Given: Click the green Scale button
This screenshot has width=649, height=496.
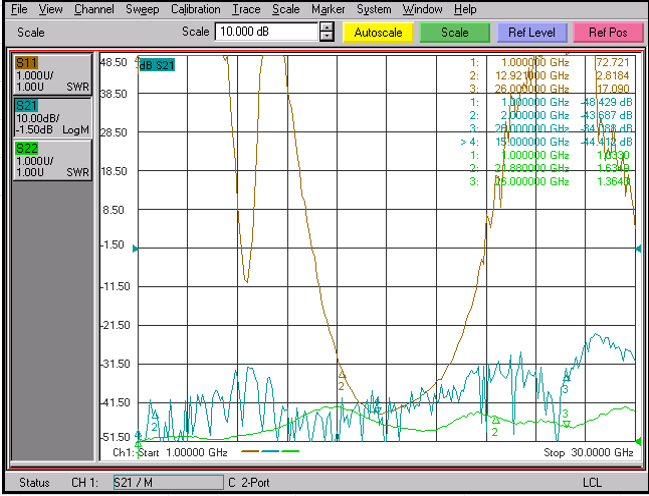Looking at the screenshot, I should tap(454, 32).
